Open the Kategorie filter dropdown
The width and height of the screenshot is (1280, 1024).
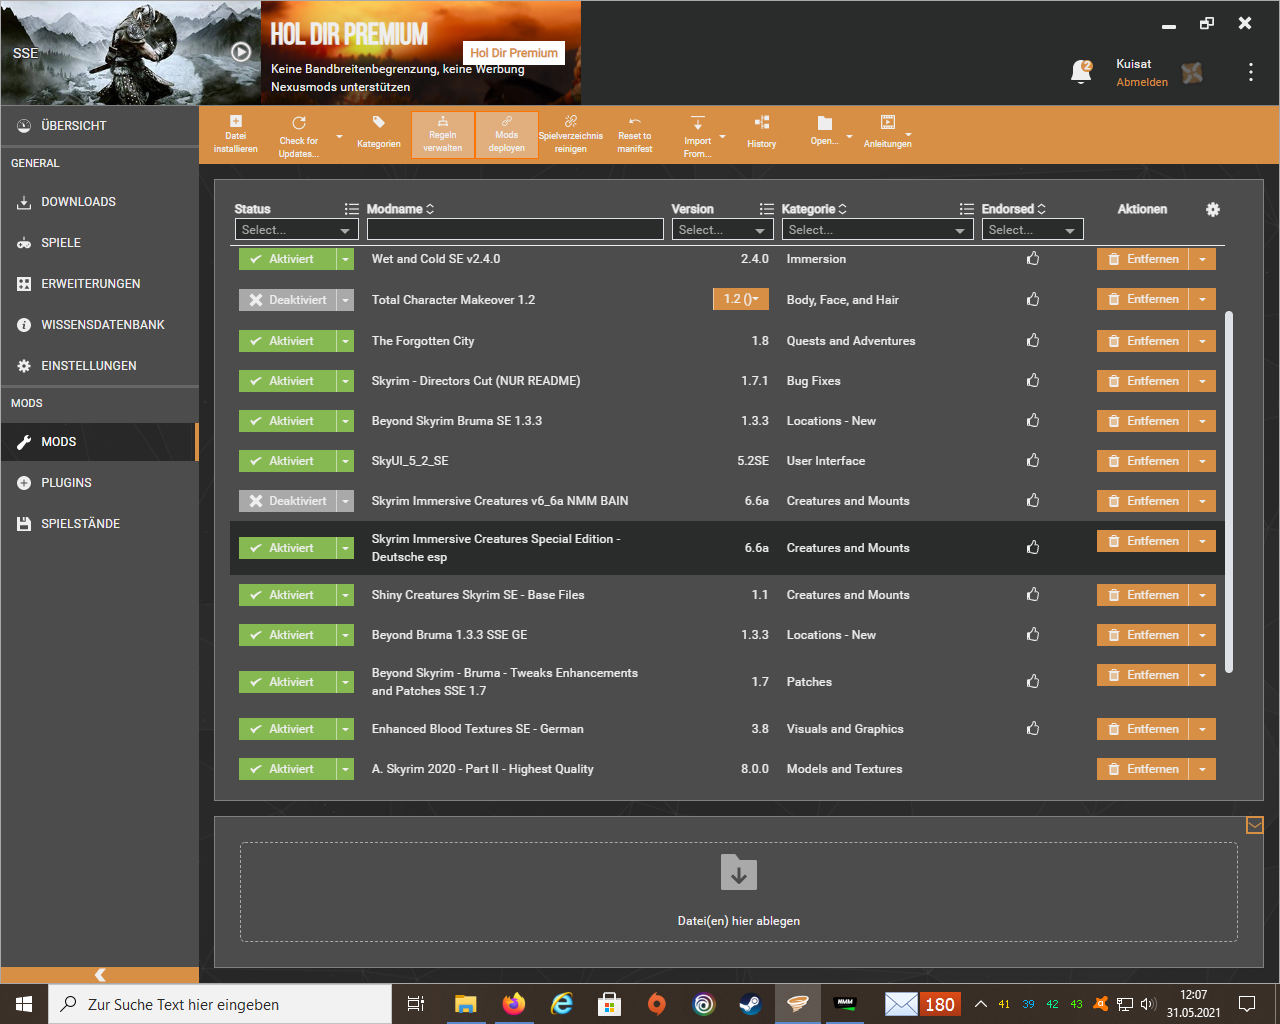[x=877, y=230]
